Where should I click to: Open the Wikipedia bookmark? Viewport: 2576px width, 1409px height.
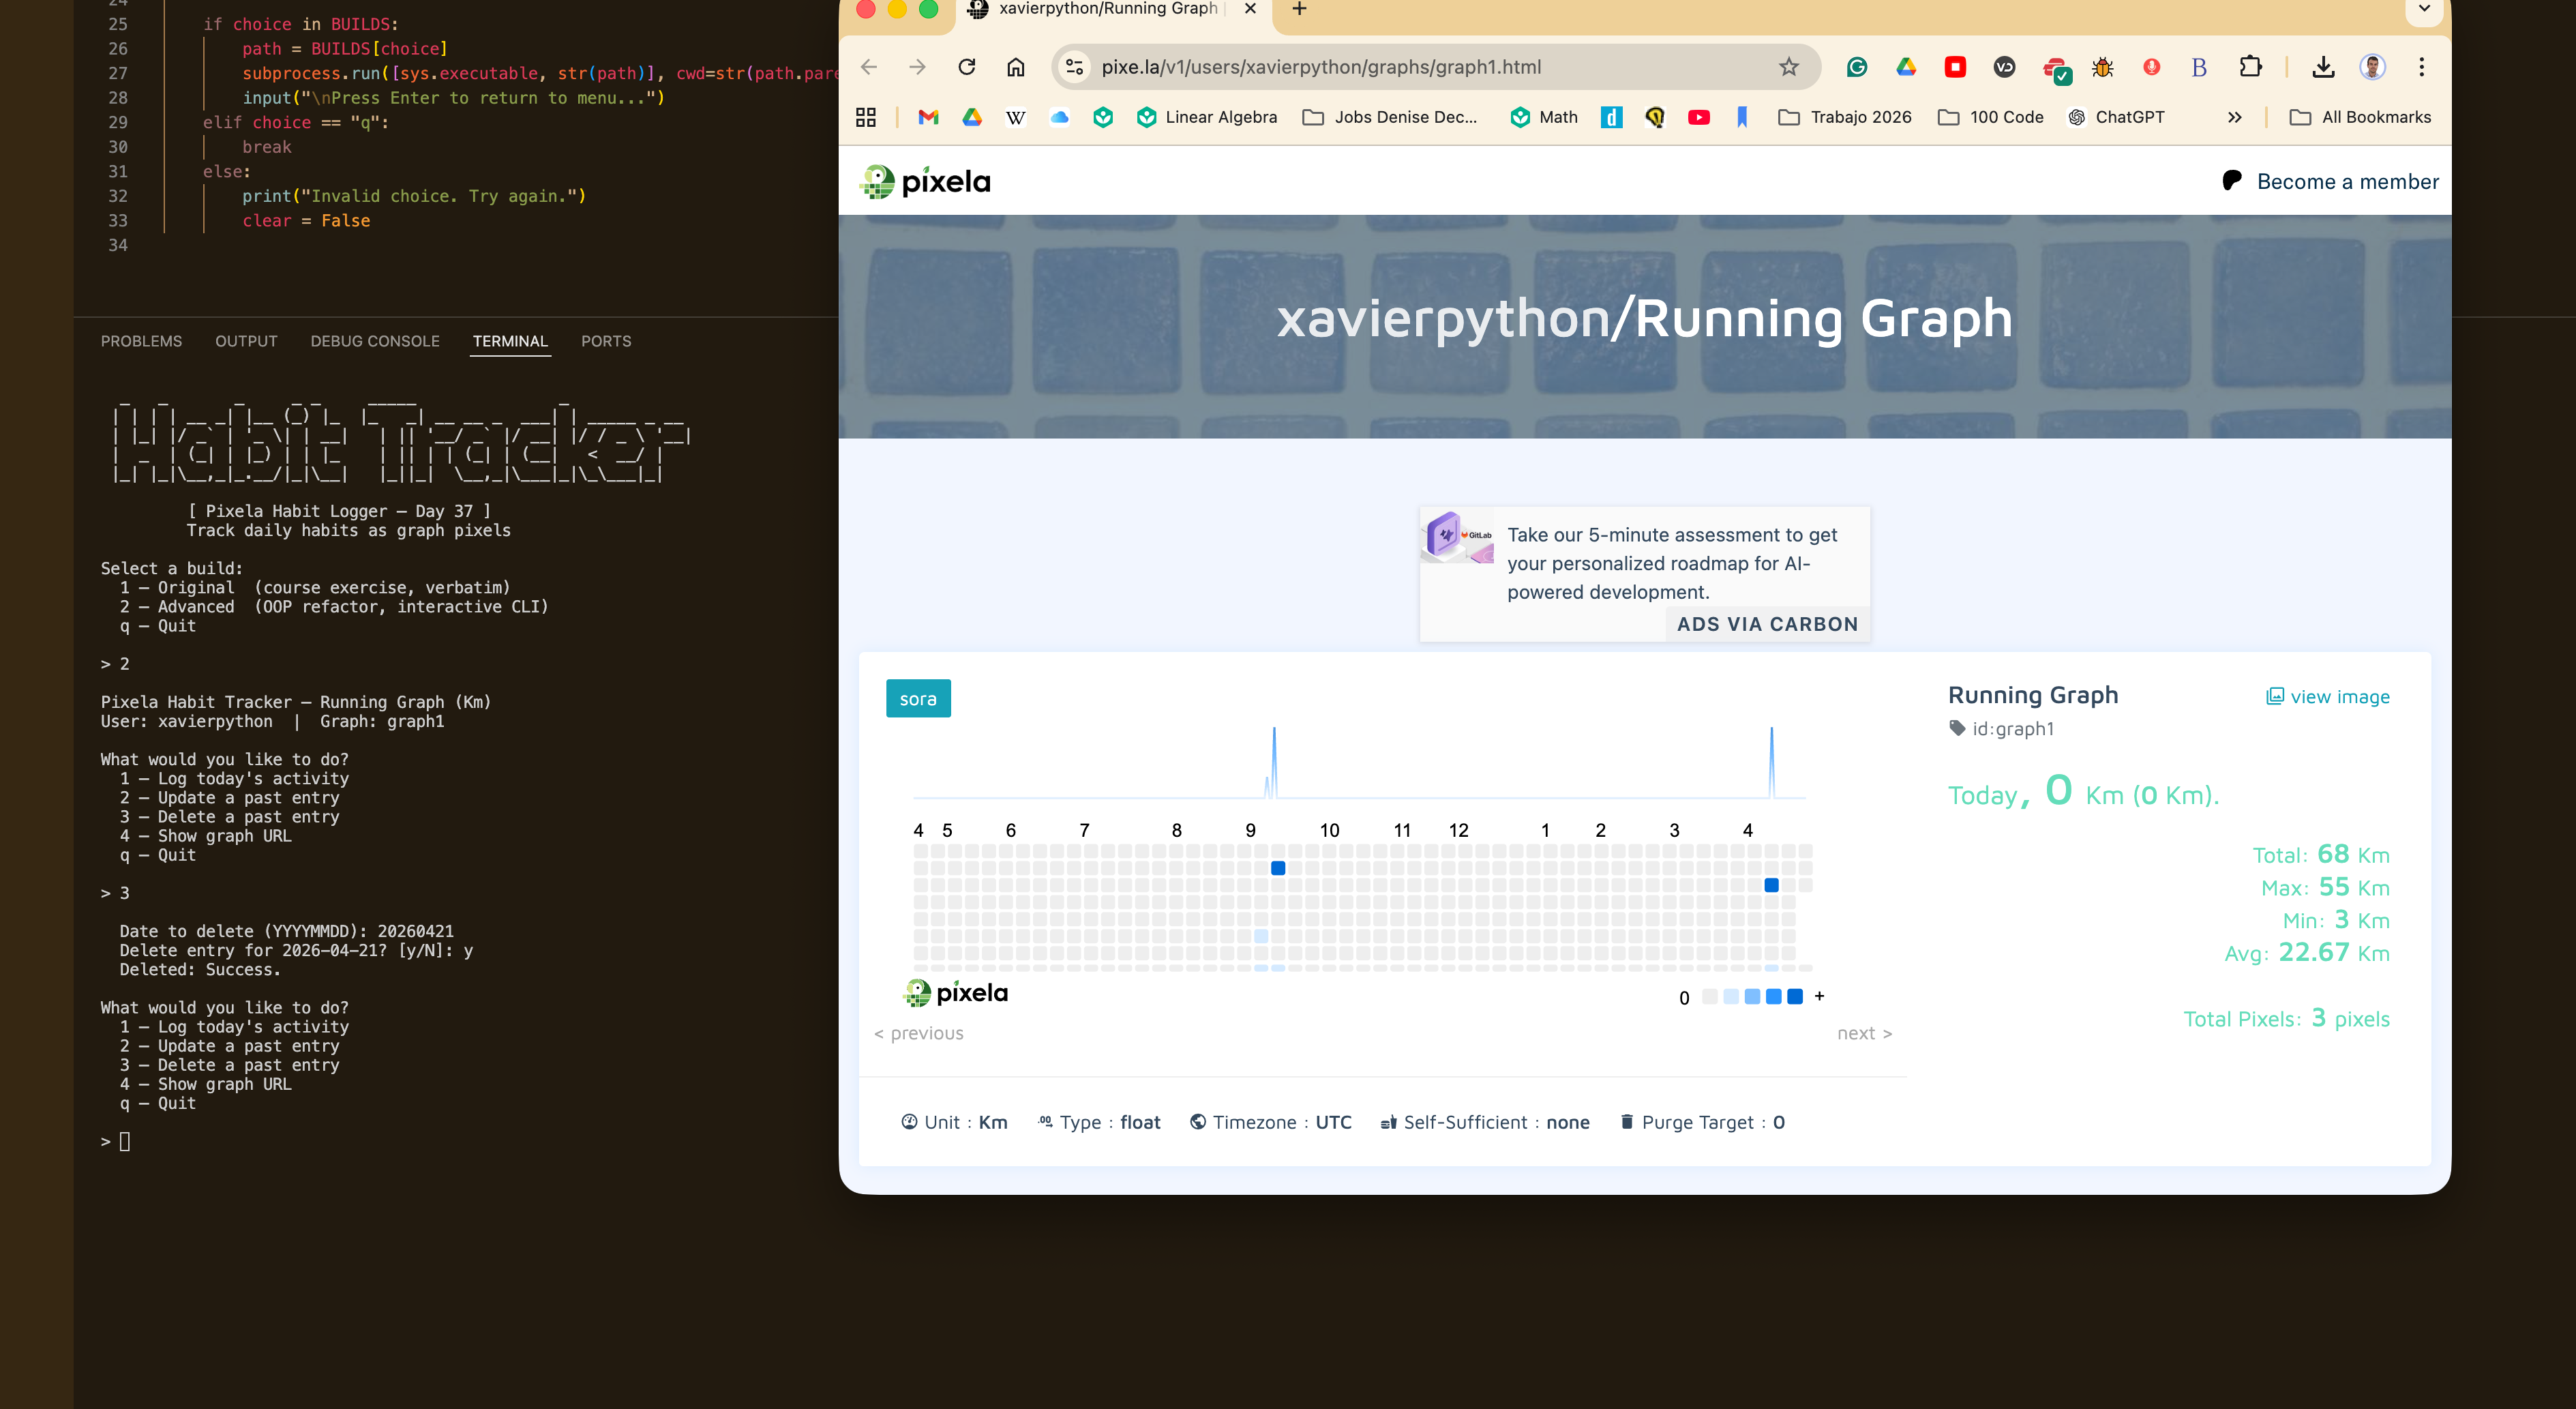(x=1015, y=117)
